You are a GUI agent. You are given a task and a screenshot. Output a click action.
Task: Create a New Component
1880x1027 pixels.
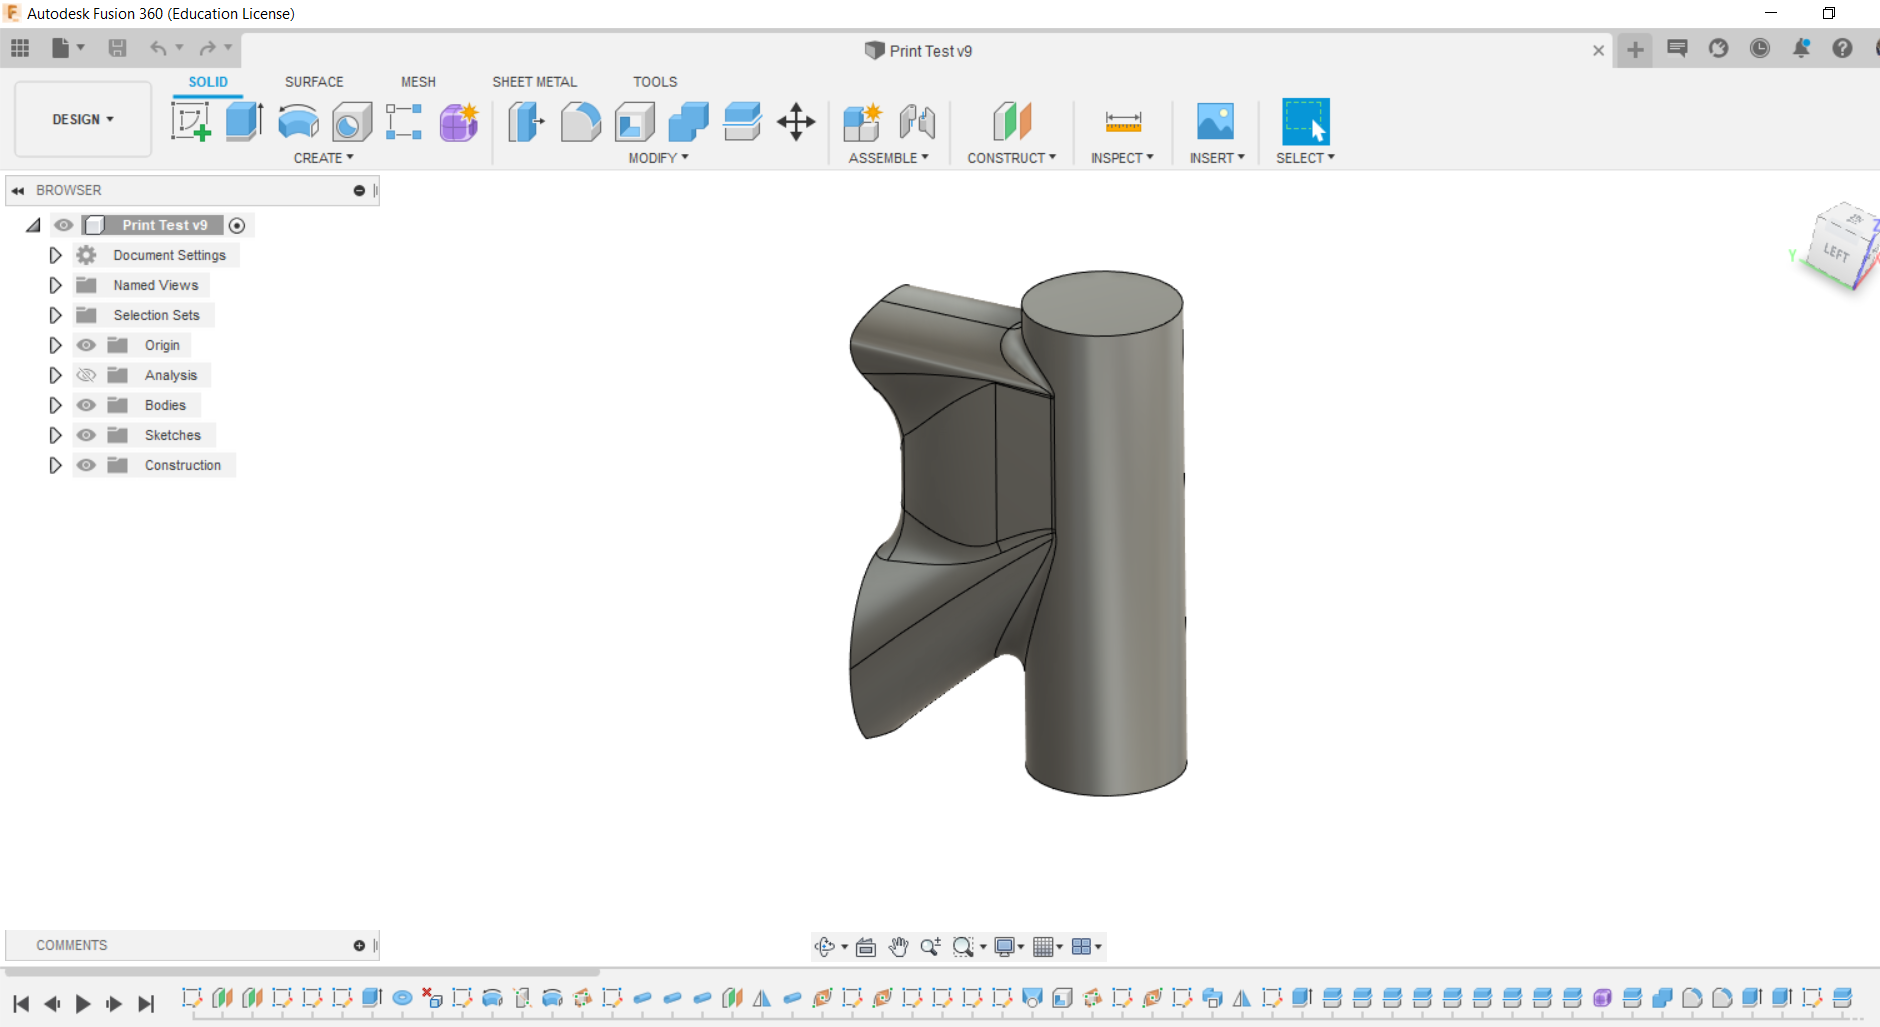tap(862, 122)
